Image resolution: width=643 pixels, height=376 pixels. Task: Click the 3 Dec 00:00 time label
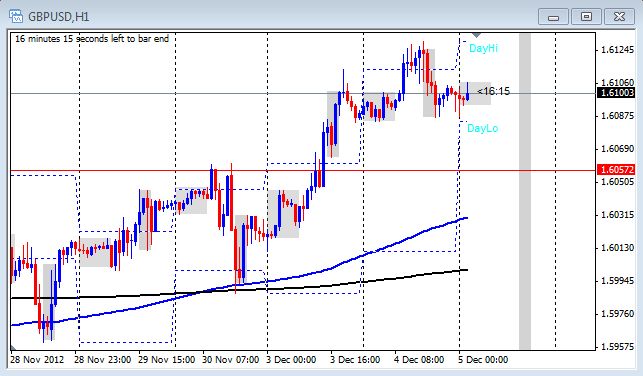(291, 360)
